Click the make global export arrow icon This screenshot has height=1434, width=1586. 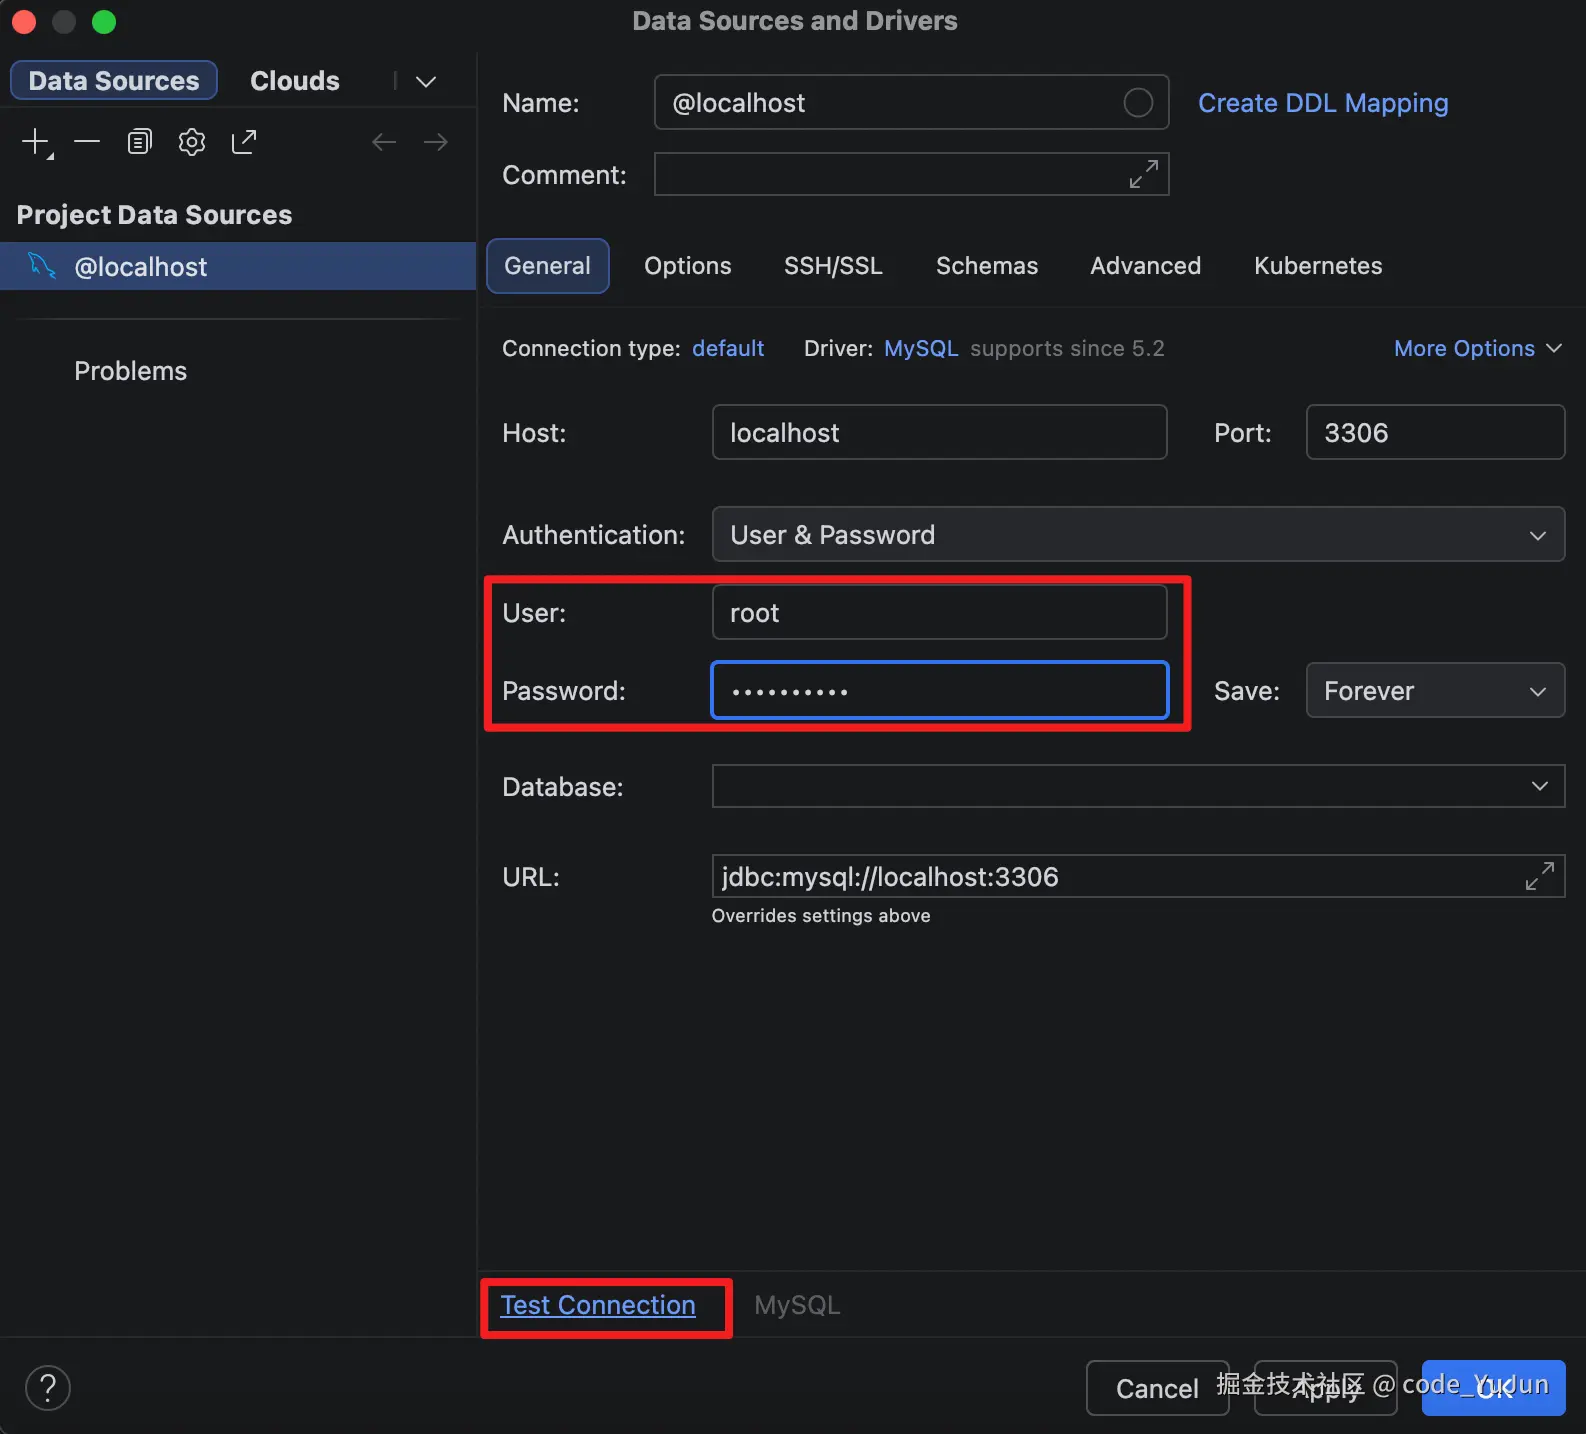(244, 142)
